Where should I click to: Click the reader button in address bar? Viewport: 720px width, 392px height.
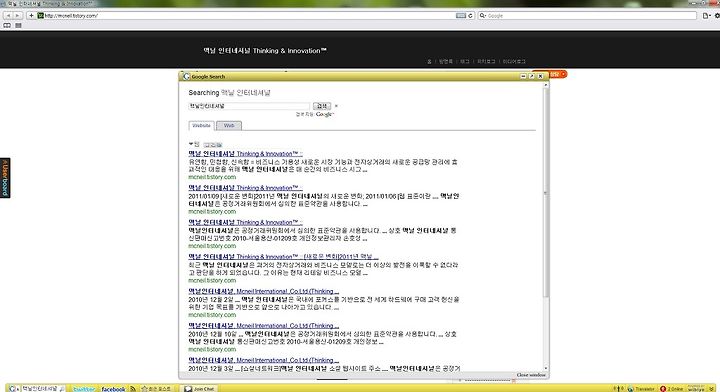(461, 16)
